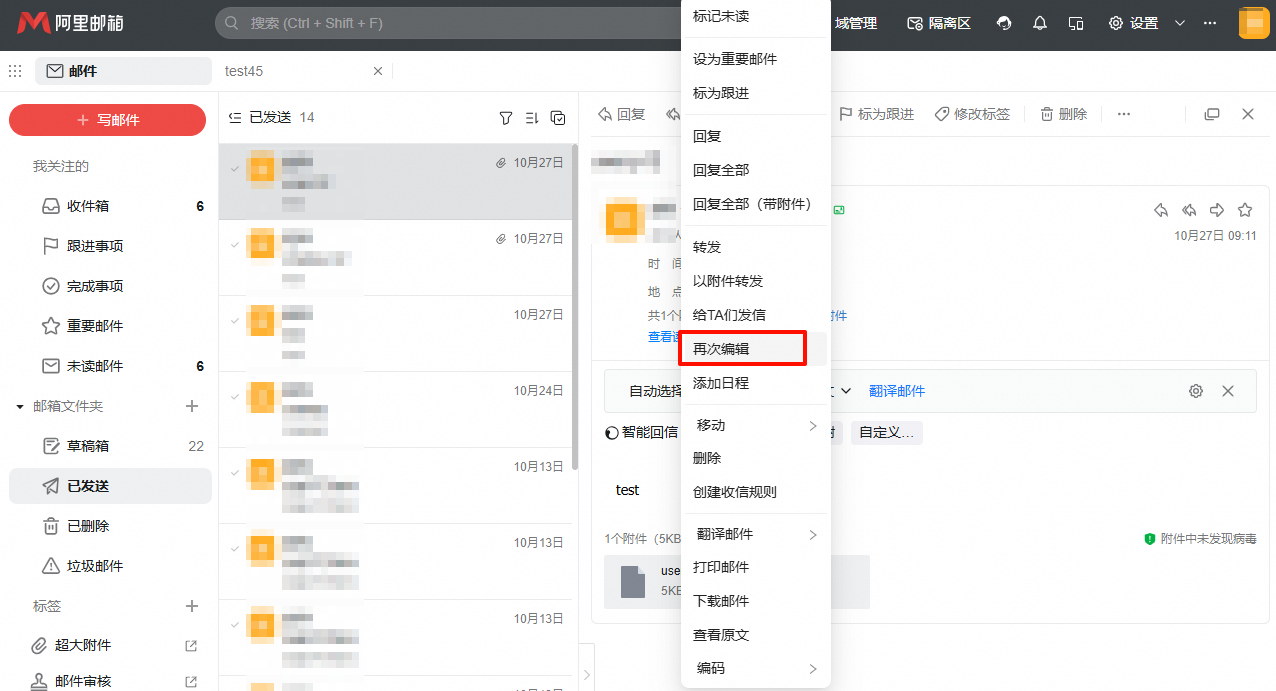Click toolbar 标为跟进 button

click(876, 114)
